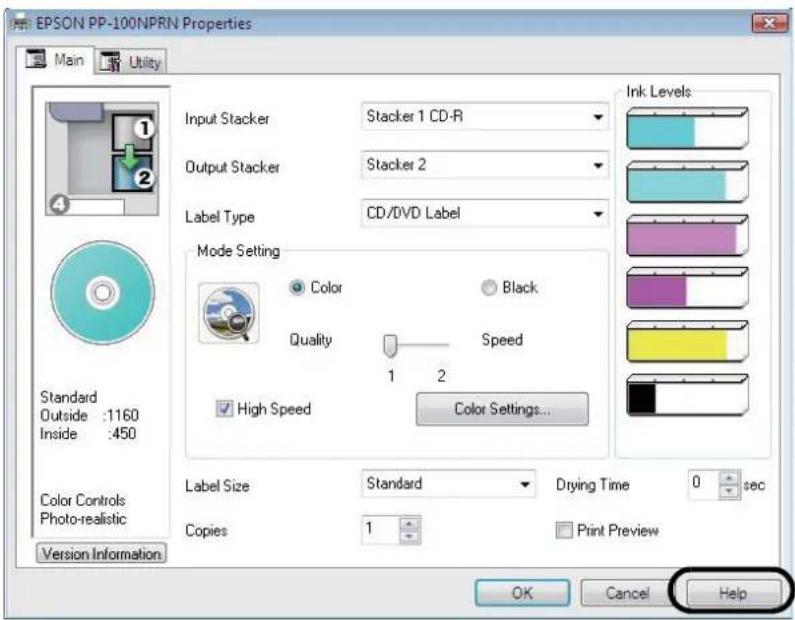Click the cyan disc preview image
795x620 pixels.
coord(103,293)
